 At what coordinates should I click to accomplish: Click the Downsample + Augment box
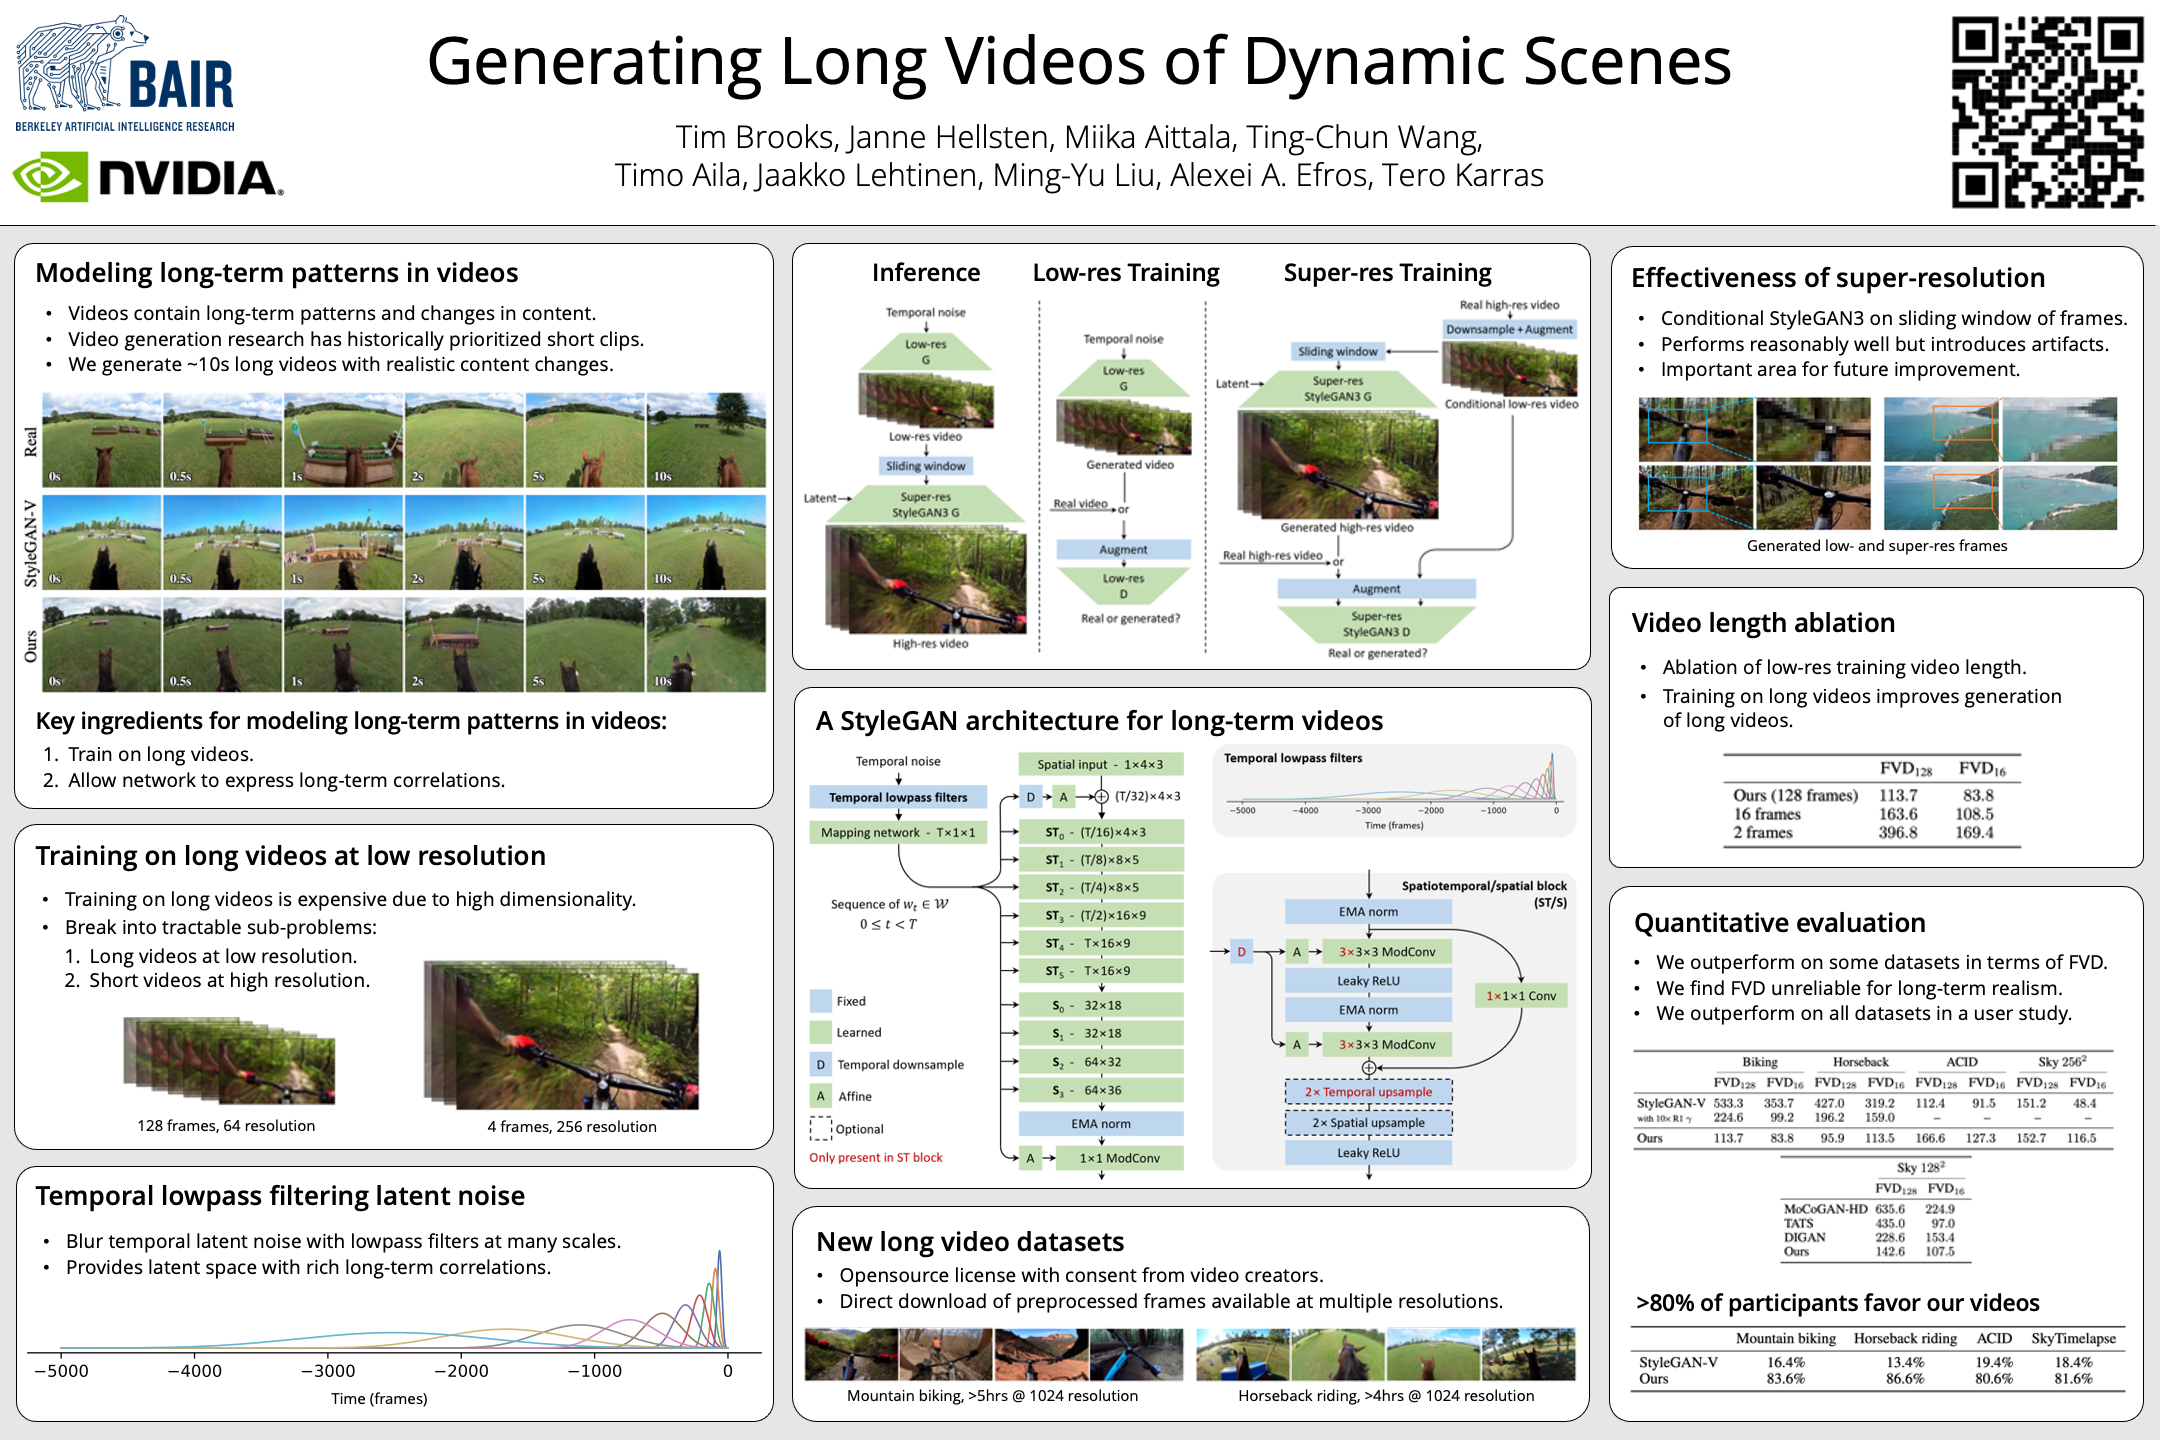point(1508,329)
